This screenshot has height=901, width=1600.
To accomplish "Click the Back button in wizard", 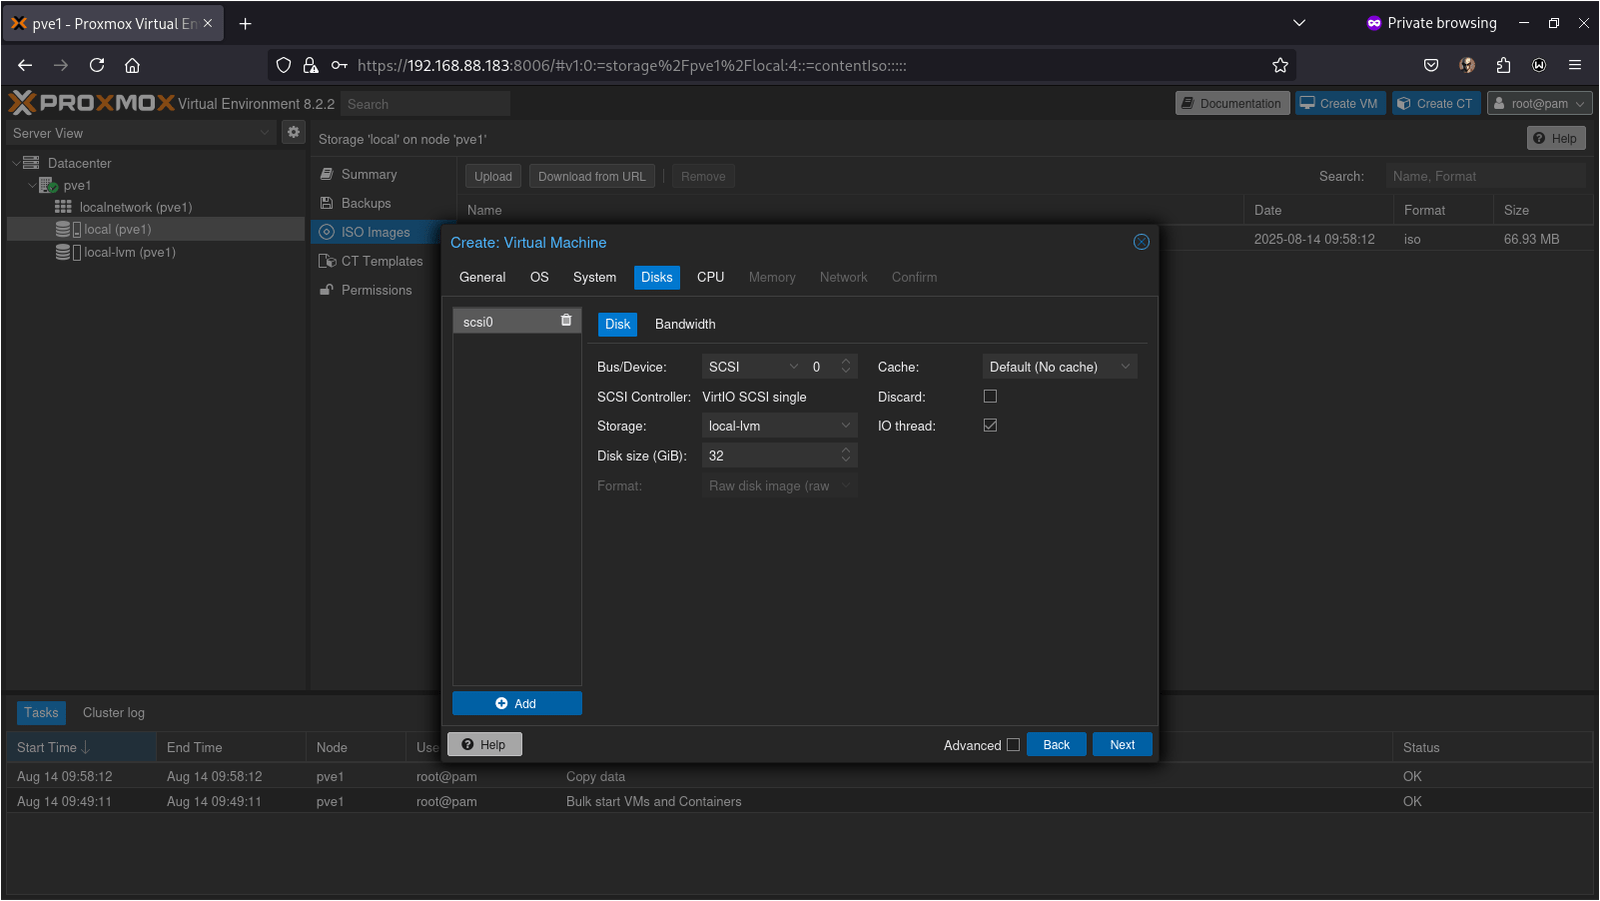I will (x=1056, y=745).
